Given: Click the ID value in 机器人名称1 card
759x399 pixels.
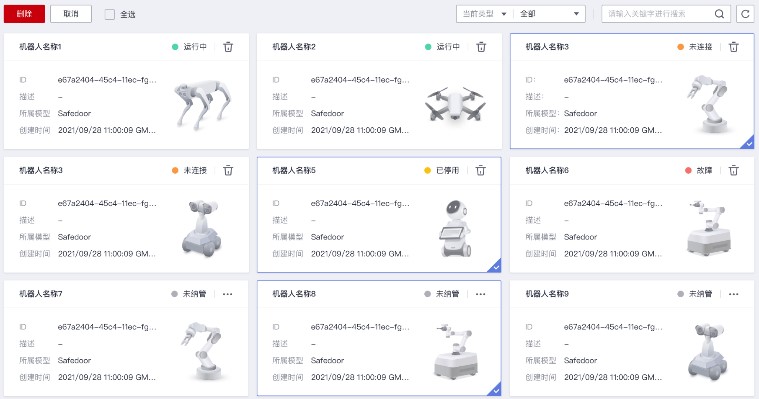Looking at the screenshot, I should (x=107, y=80).
